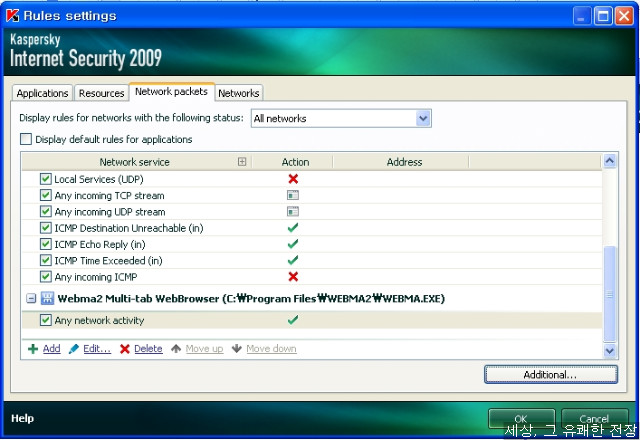Click the Move down arrow icon
Image resolution: width=640 pixels, height=440 pixels.
pyautogui.click(x=237, y=349)
